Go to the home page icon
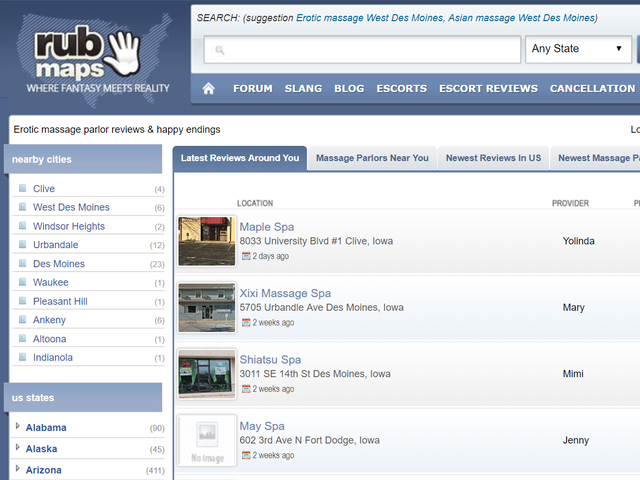Viewport: 640px width, 480px height. 209,88
